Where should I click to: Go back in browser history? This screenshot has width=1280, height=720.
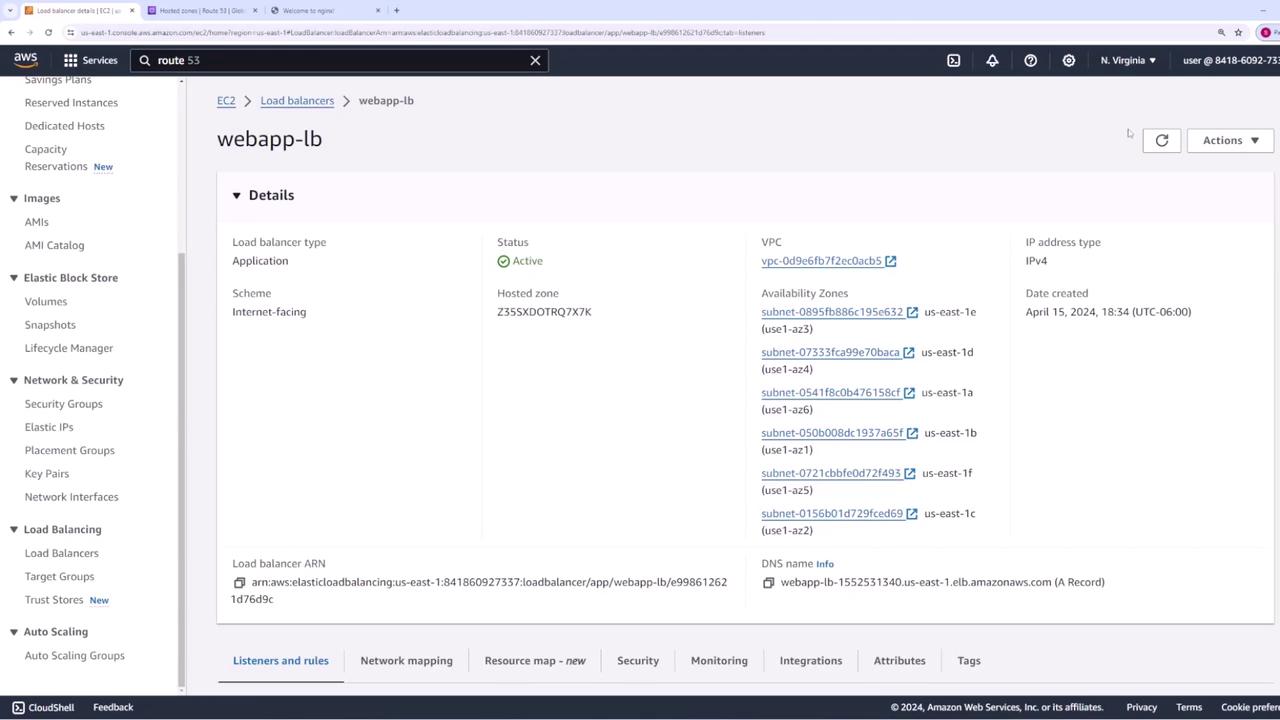coord(11,32)
